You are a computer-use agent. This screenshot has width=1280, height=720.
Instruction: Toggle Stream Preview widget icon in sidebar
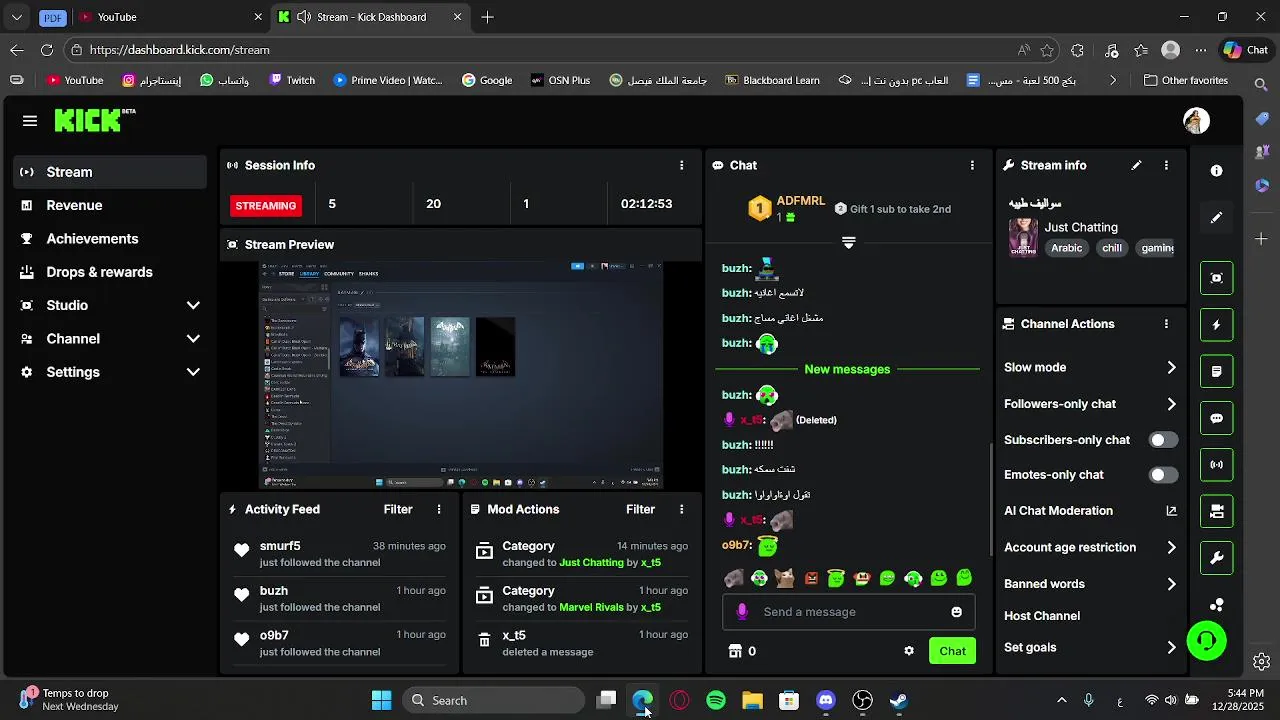[x=1216, y=278]
